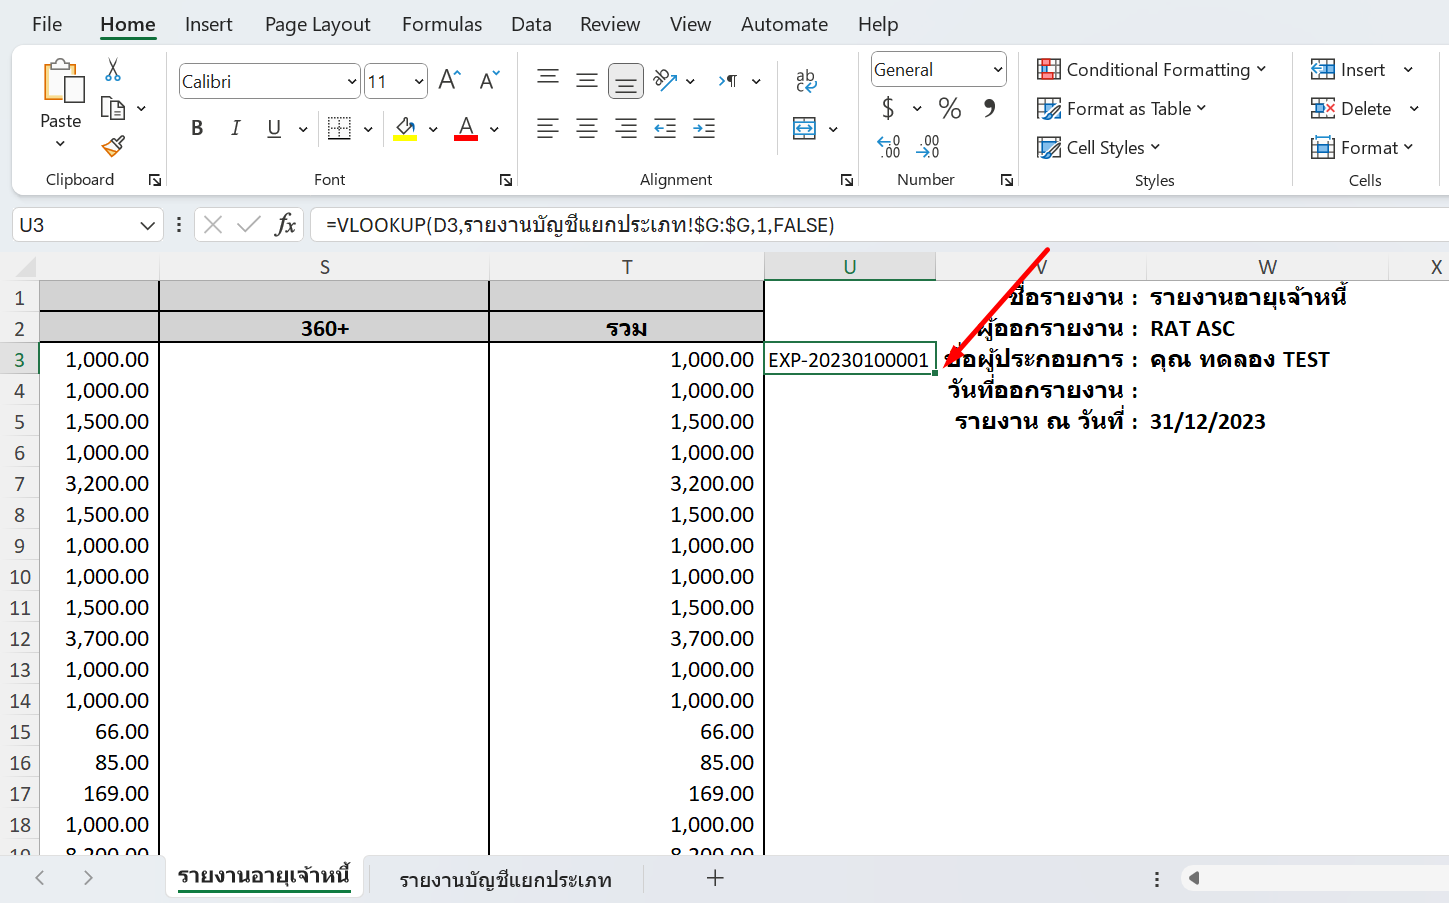Select row header 12
1449x904 pixels.
20,639
